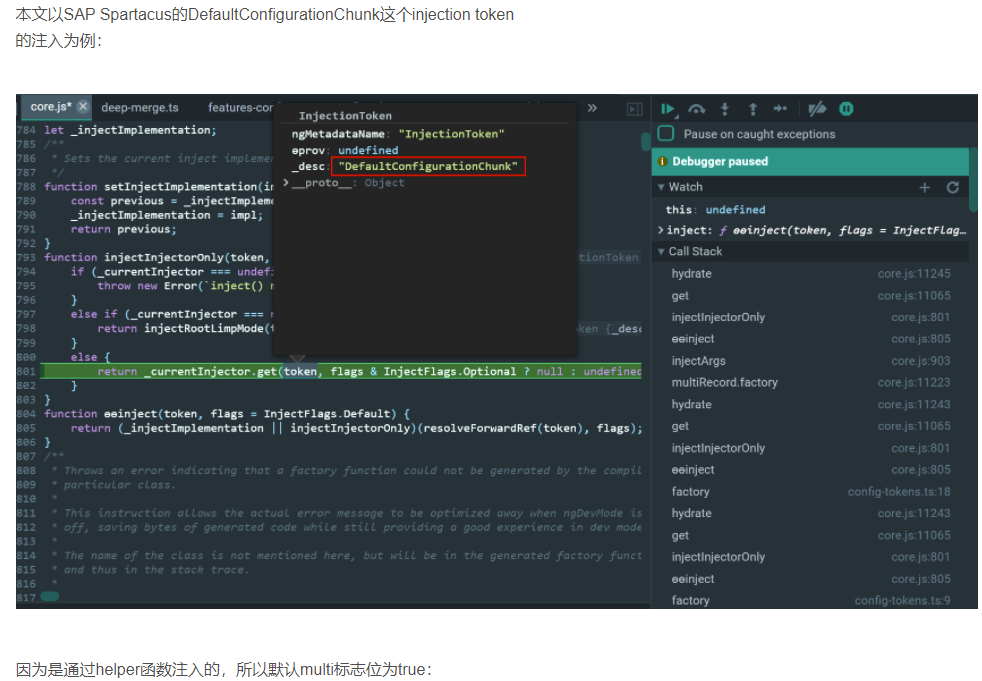Deactivate breakpoints icon

point(817,109)
